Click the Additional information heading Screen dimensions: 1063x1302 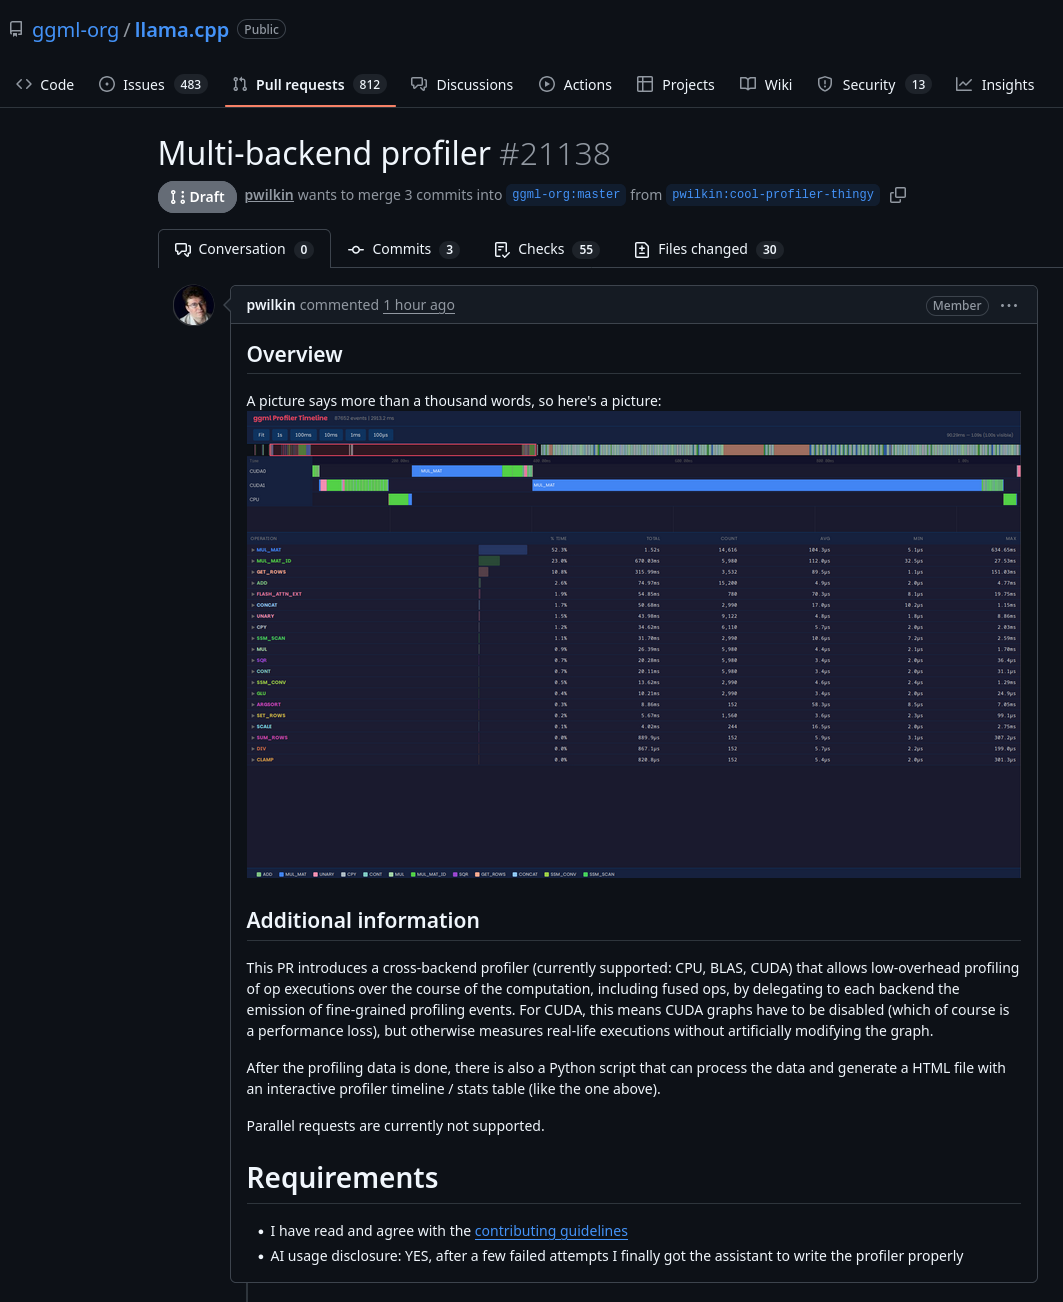coord(363,920)
